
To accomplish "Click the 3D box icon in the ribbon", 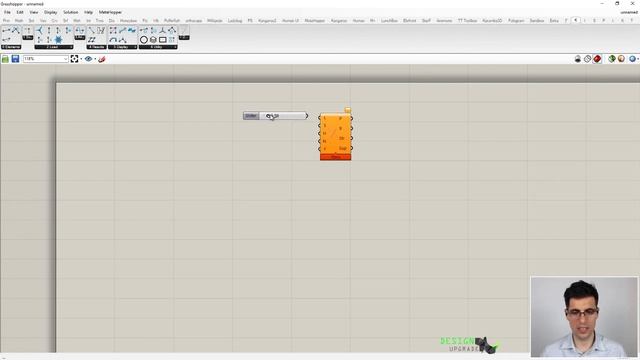I will pos(153,40).
